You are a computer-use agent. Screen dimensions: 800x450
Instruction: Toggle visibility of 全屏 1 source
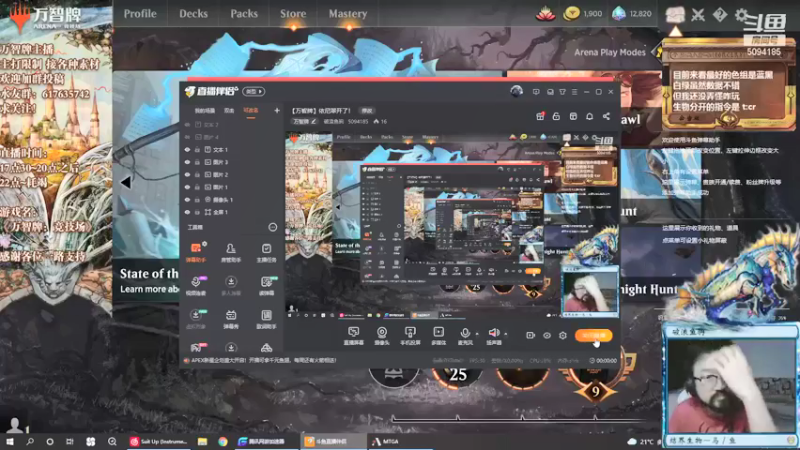coord(187,212)
